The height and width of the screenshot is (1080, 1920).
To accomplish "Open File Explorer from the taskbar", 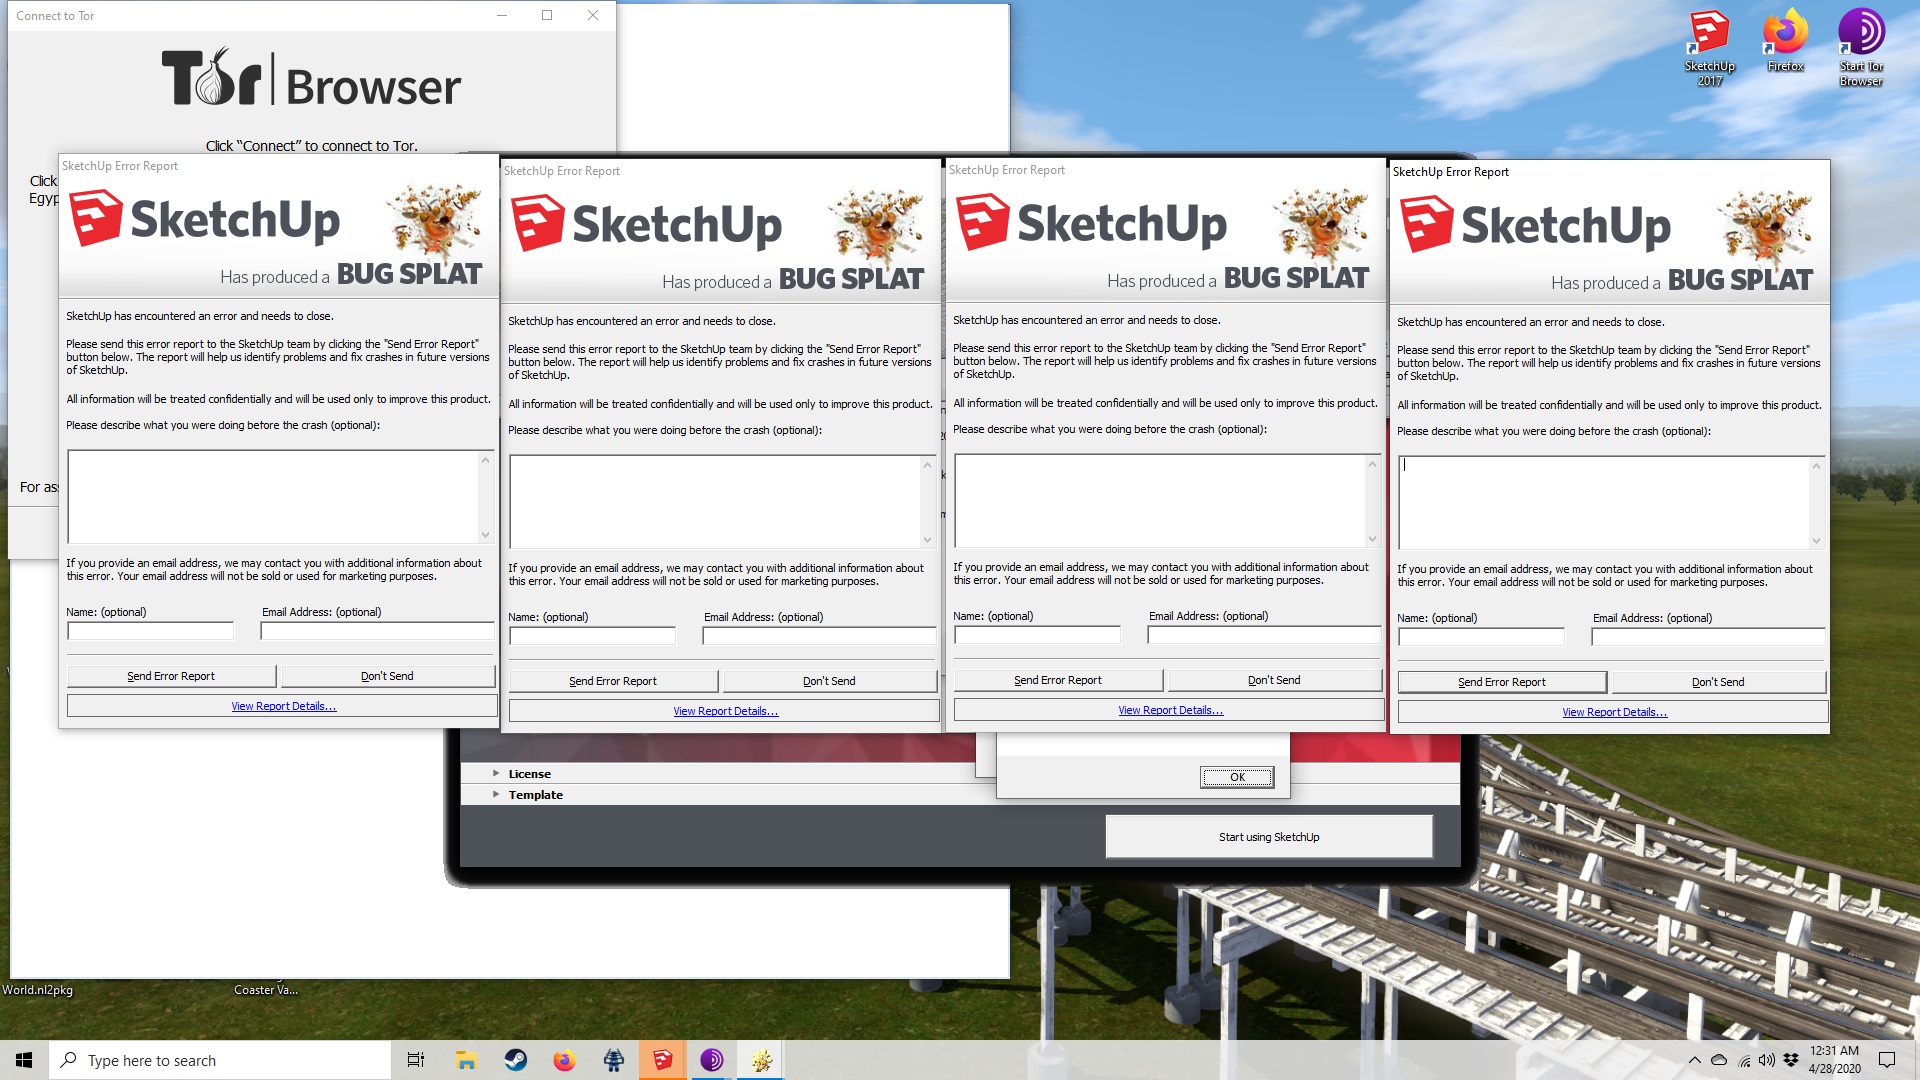I will 466,1060.
